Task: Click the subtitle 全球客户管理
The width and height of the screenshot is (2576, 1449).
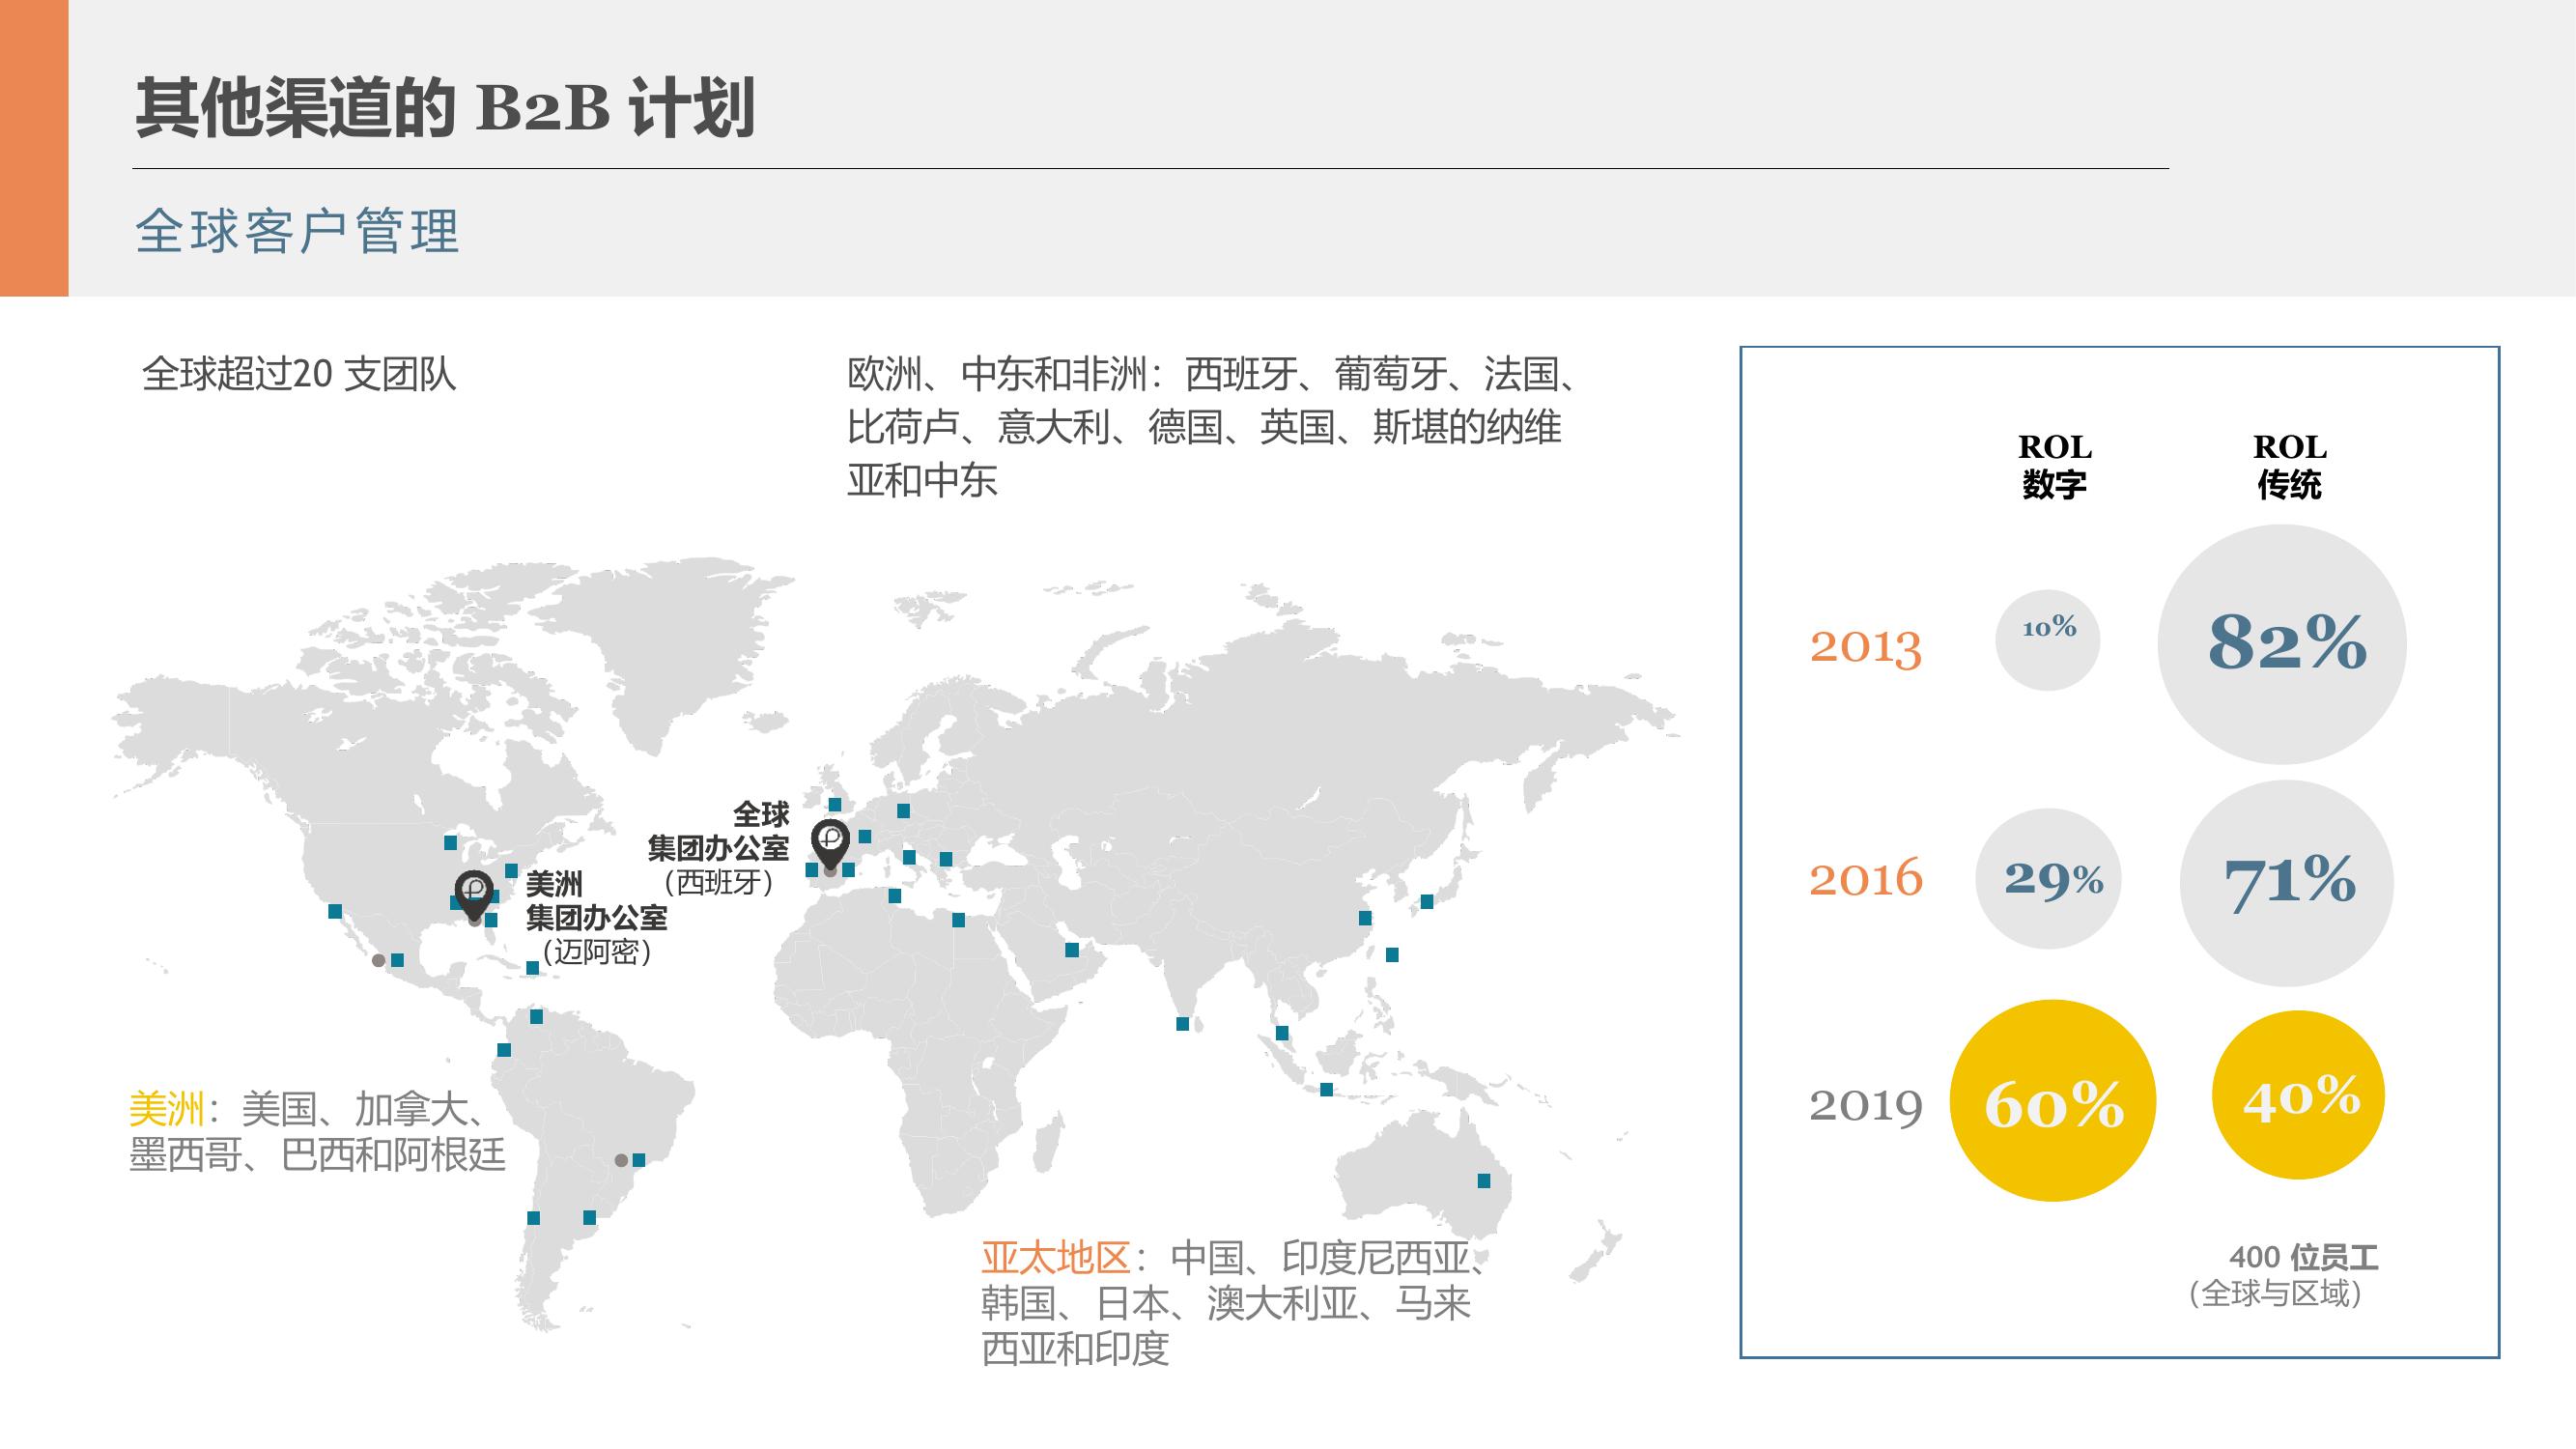Action: click(297, 231)
